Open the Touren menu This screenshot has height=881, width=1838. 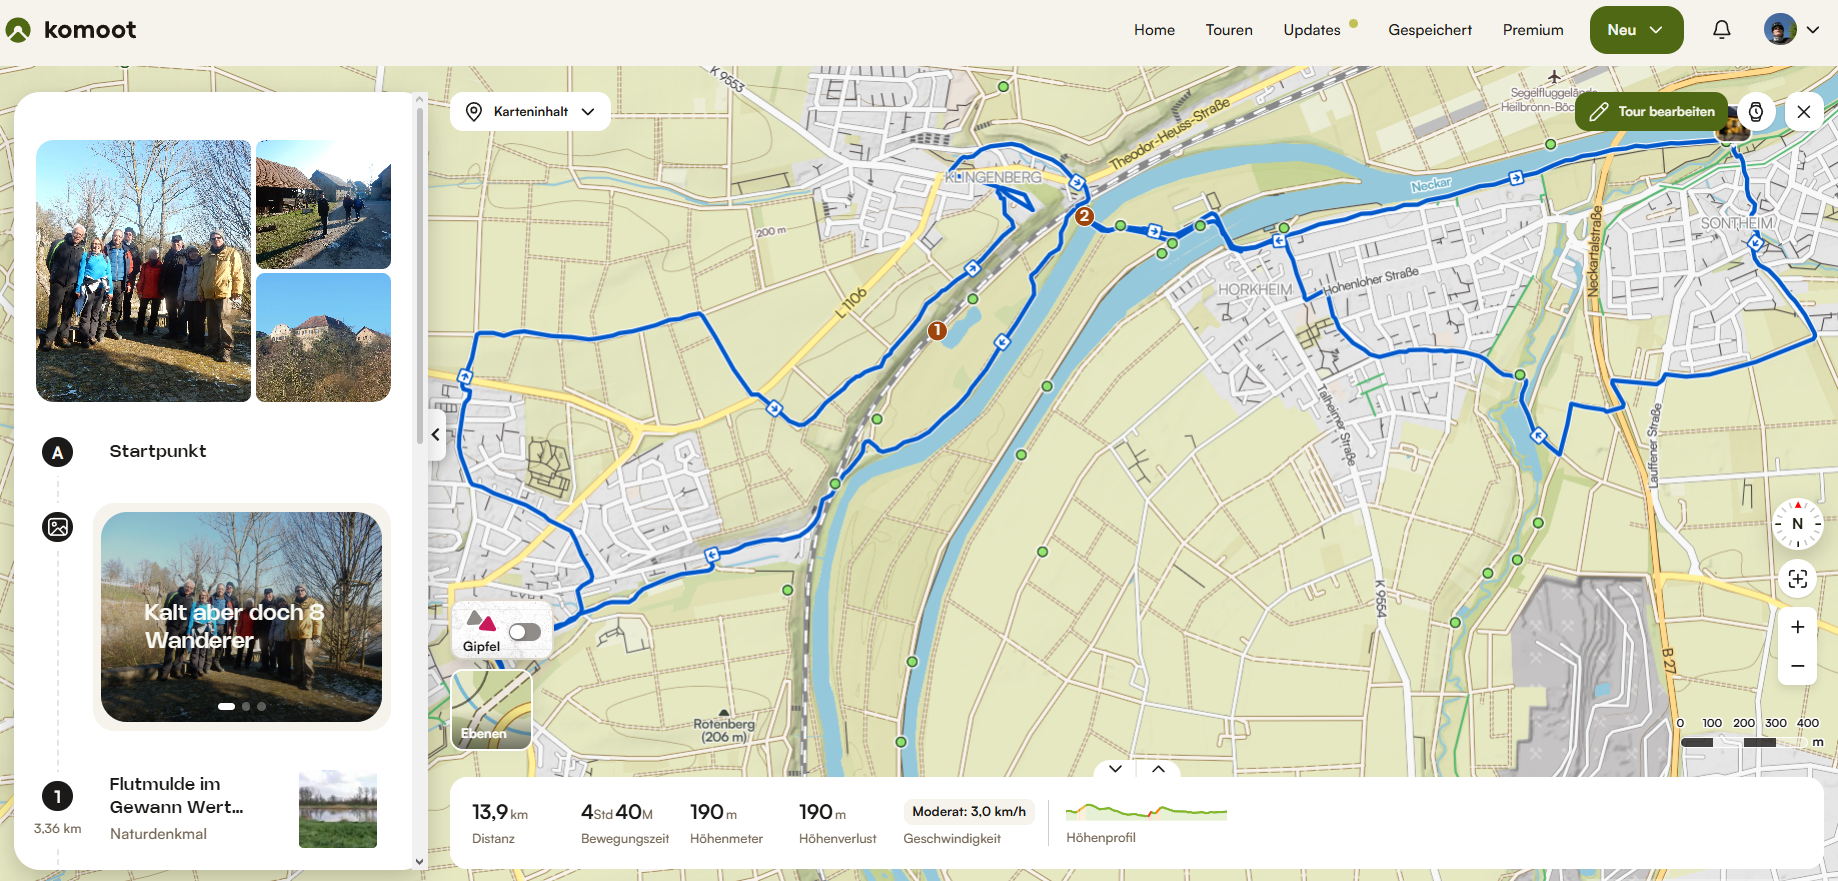(1229, 30)
